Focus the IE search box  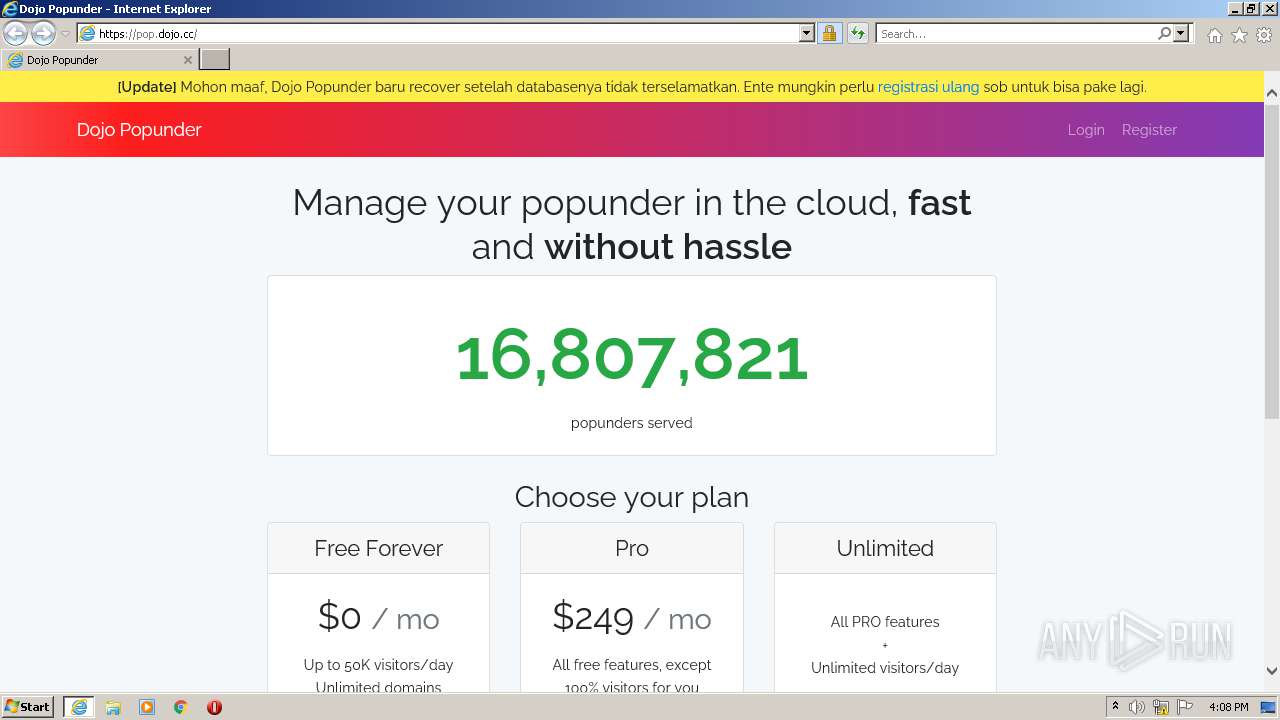pyautogui.click(x=1016, y=33)
